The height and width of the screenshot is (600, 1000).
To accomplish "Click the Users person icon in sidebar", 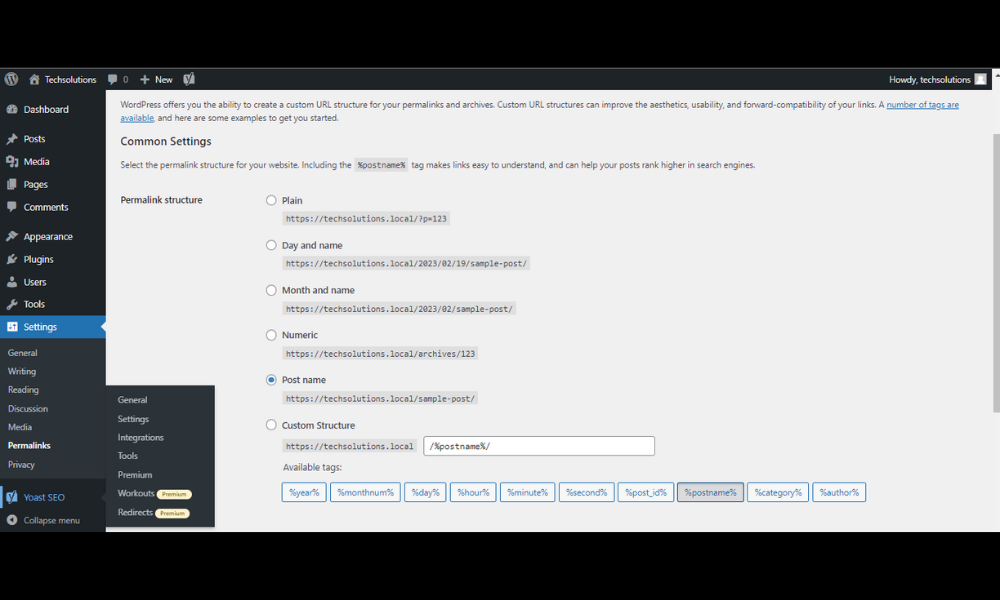I will tap(12, 282).
